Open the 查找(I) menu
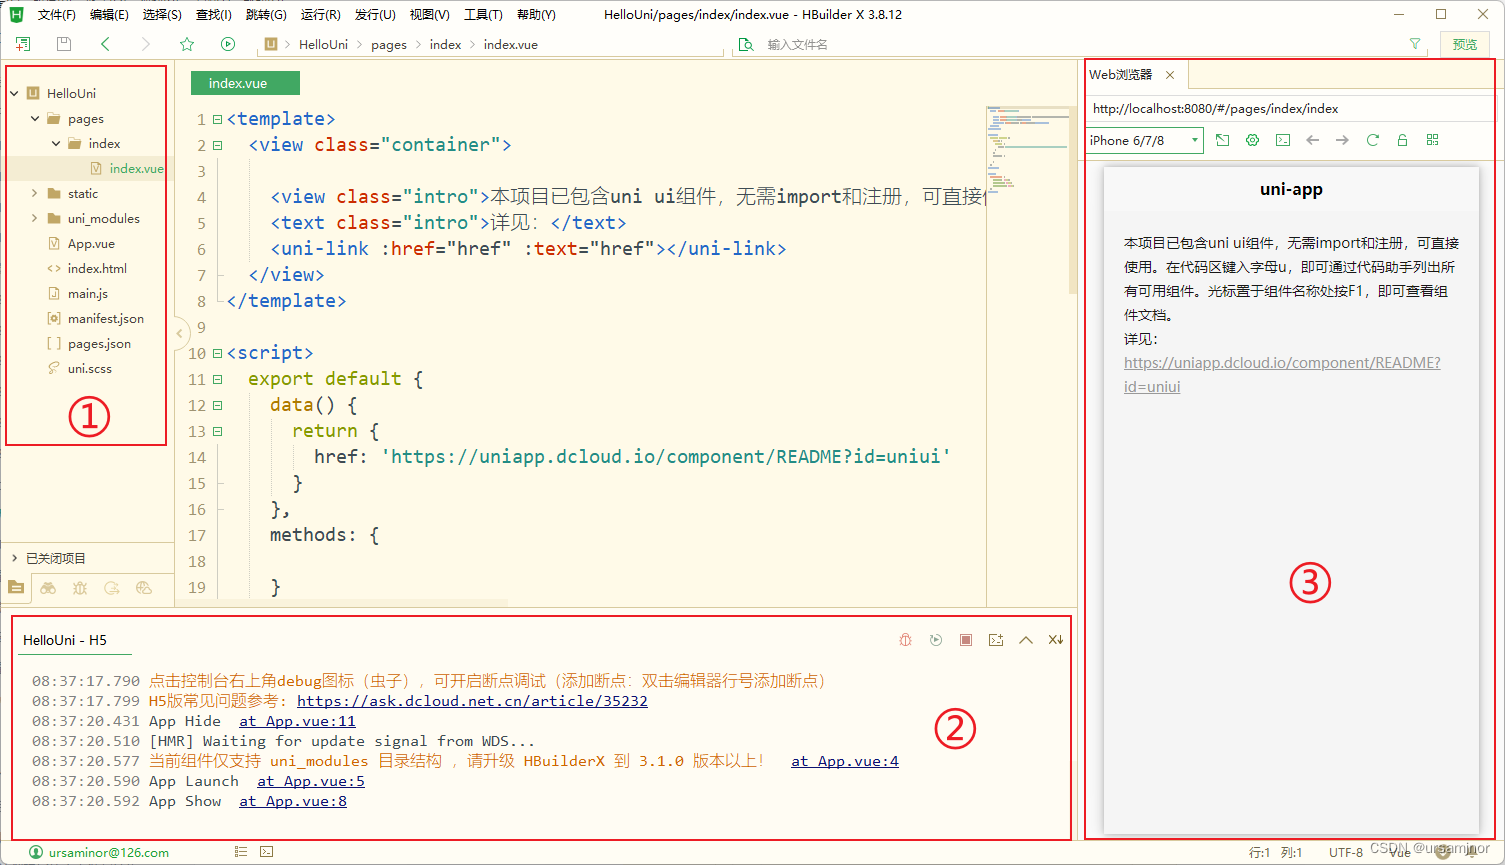 tap(213, 14)
